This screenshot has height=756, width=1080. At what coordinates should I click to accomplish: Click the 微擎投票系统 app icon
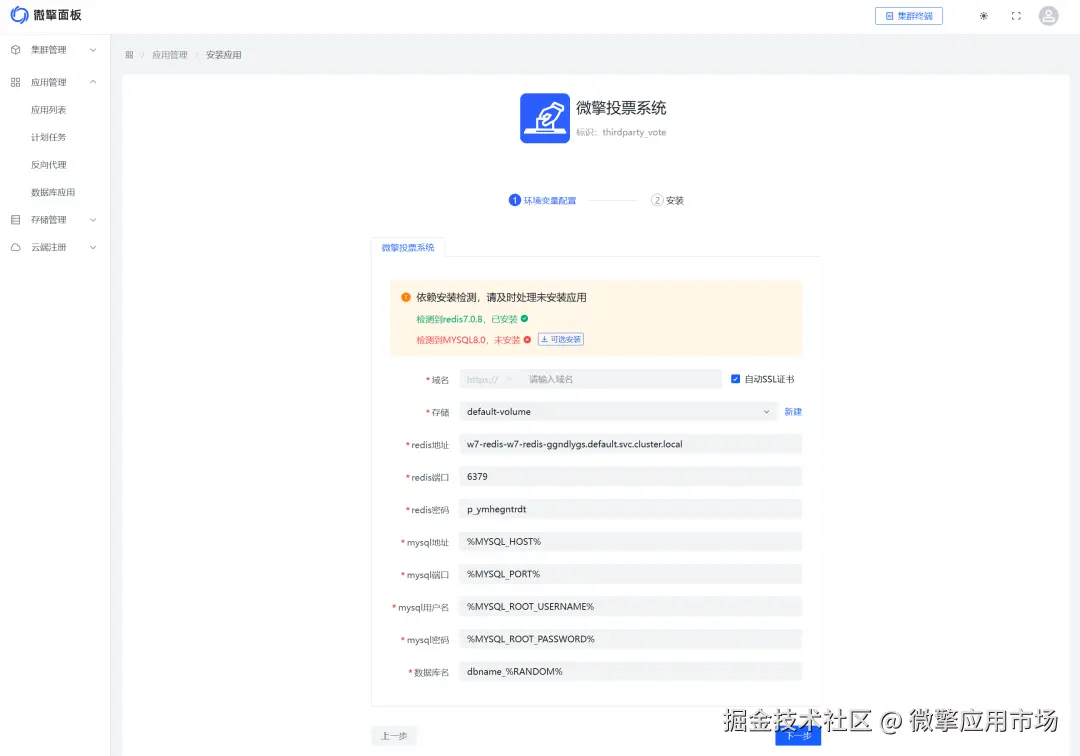[545, 118]
